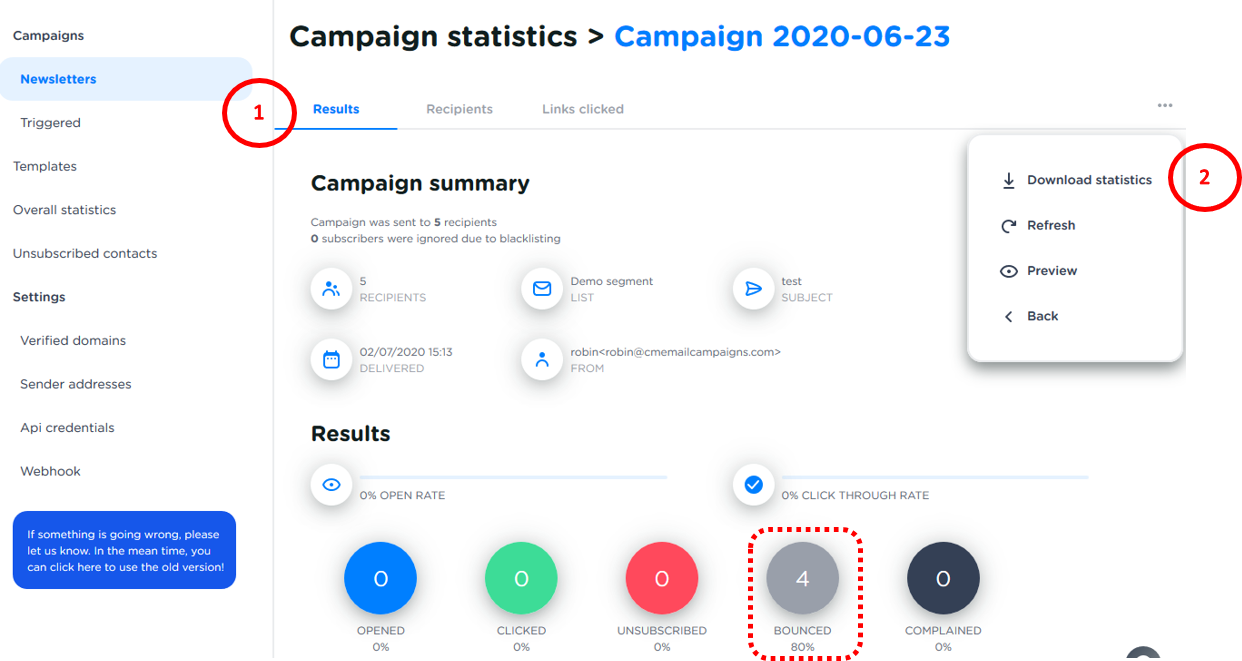Click the click-through rate checkmark icon
The height and width of the screenshot is (661, 1242).
[753, 485]
